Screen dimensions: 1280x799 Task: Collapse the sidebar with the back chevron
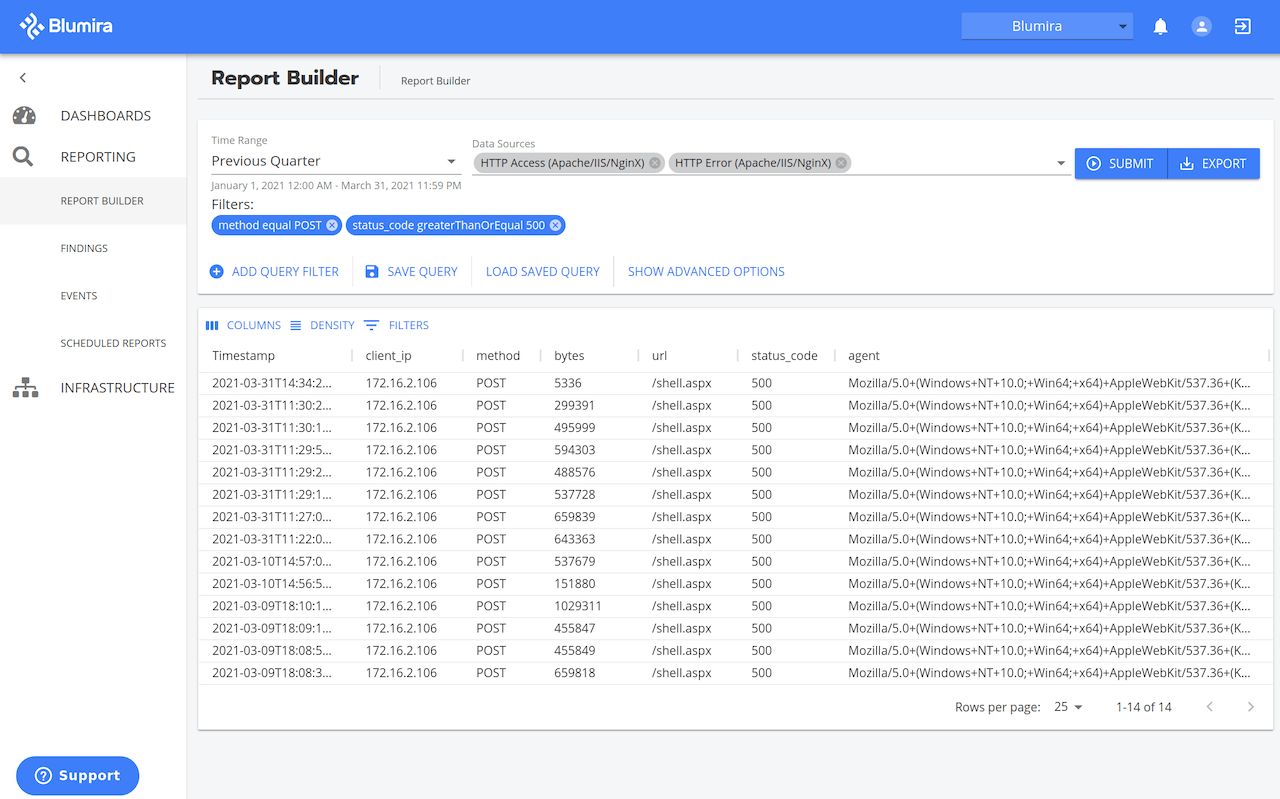[x=22, y=77]
